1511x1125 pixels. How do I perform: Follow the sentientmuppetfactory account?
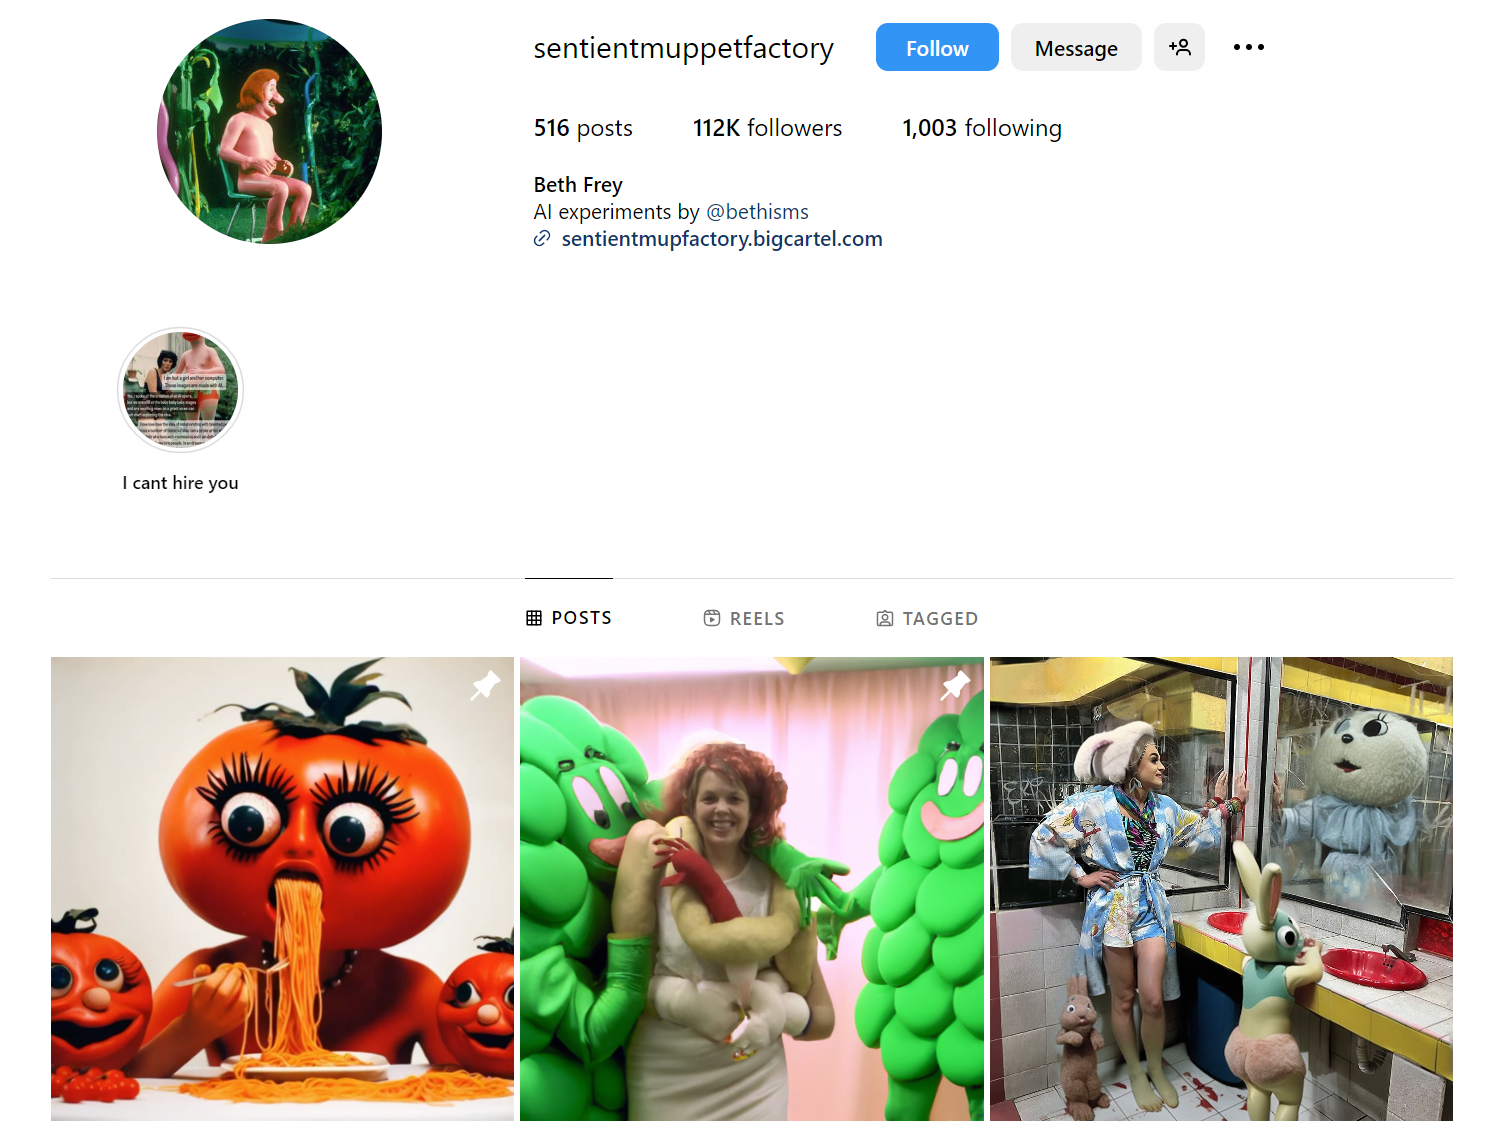click(x=937, y=47)
